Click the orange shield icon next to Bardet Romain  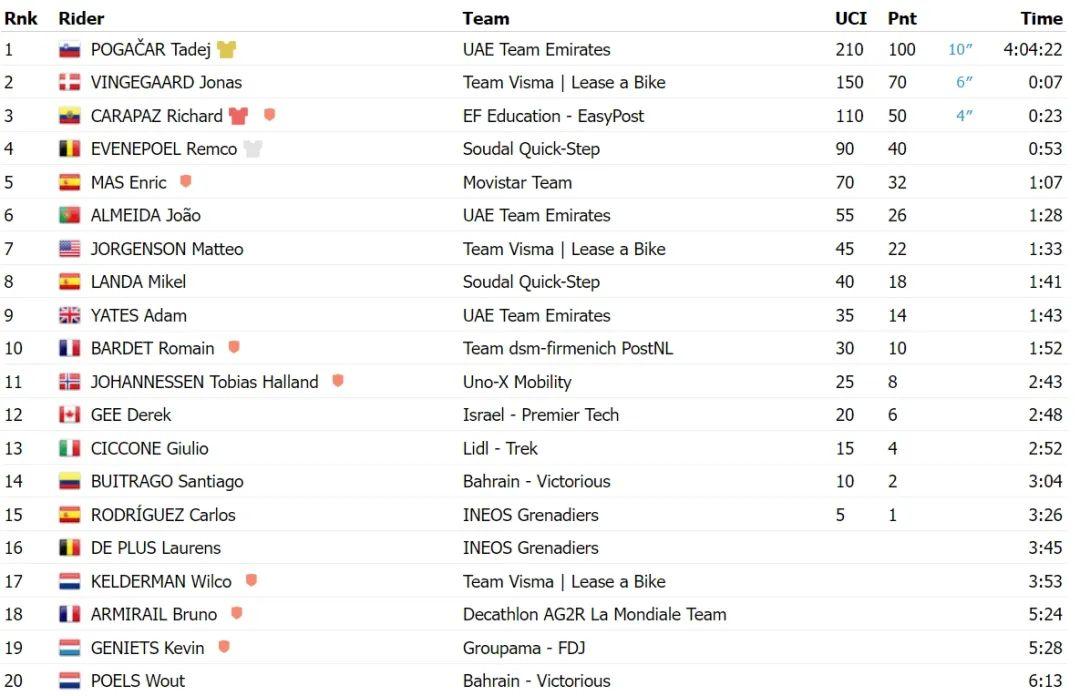click(234, 348)
